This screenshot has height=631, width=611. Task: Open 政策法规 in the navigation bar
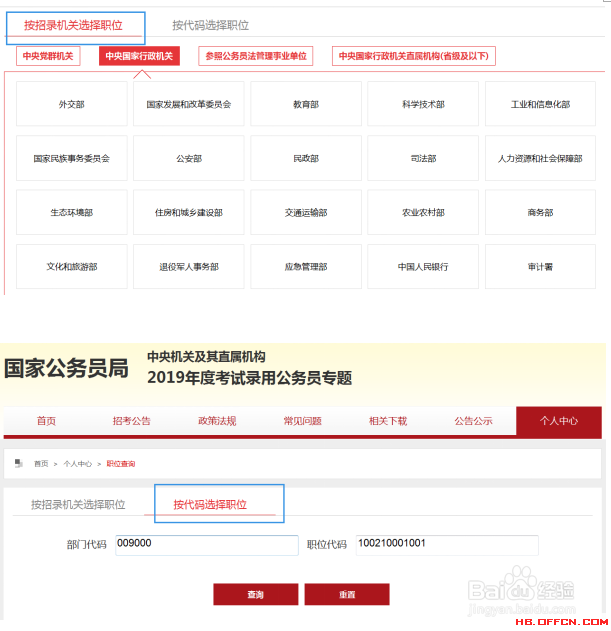(x=217, y=421)
